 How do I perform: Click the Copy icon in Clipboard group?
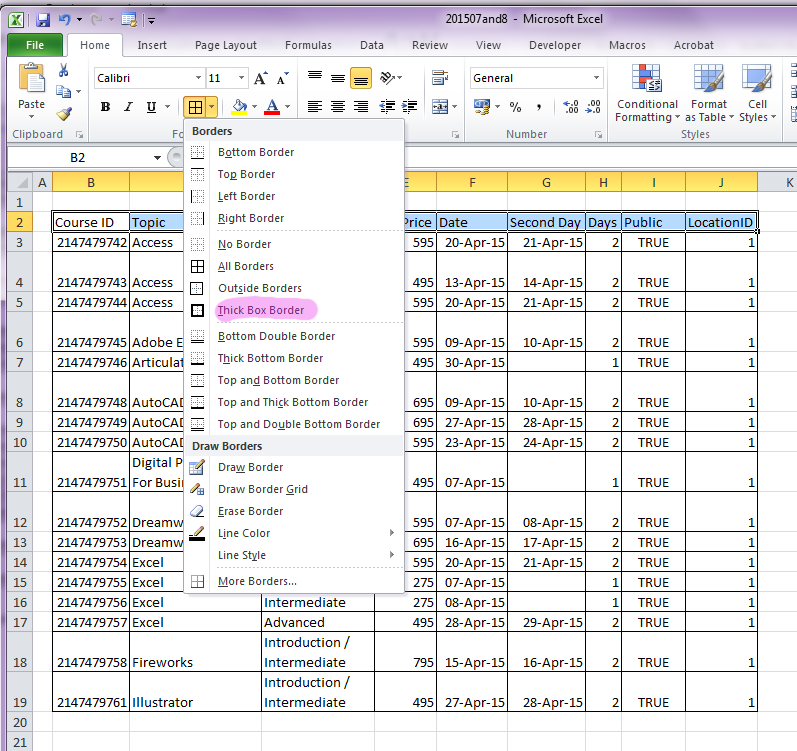pyautogui.click(x=64, y=91)
